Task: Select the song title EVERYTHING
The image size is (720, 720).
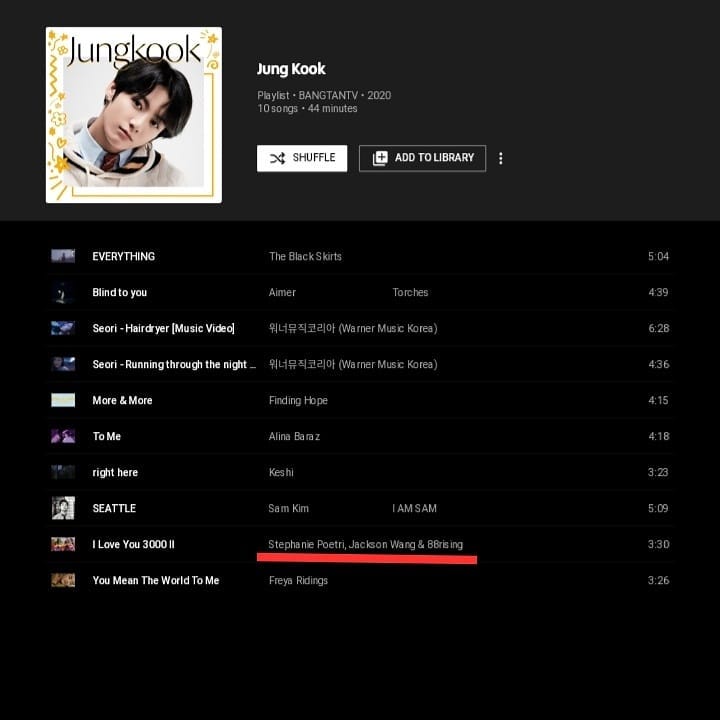Action: 124,256
